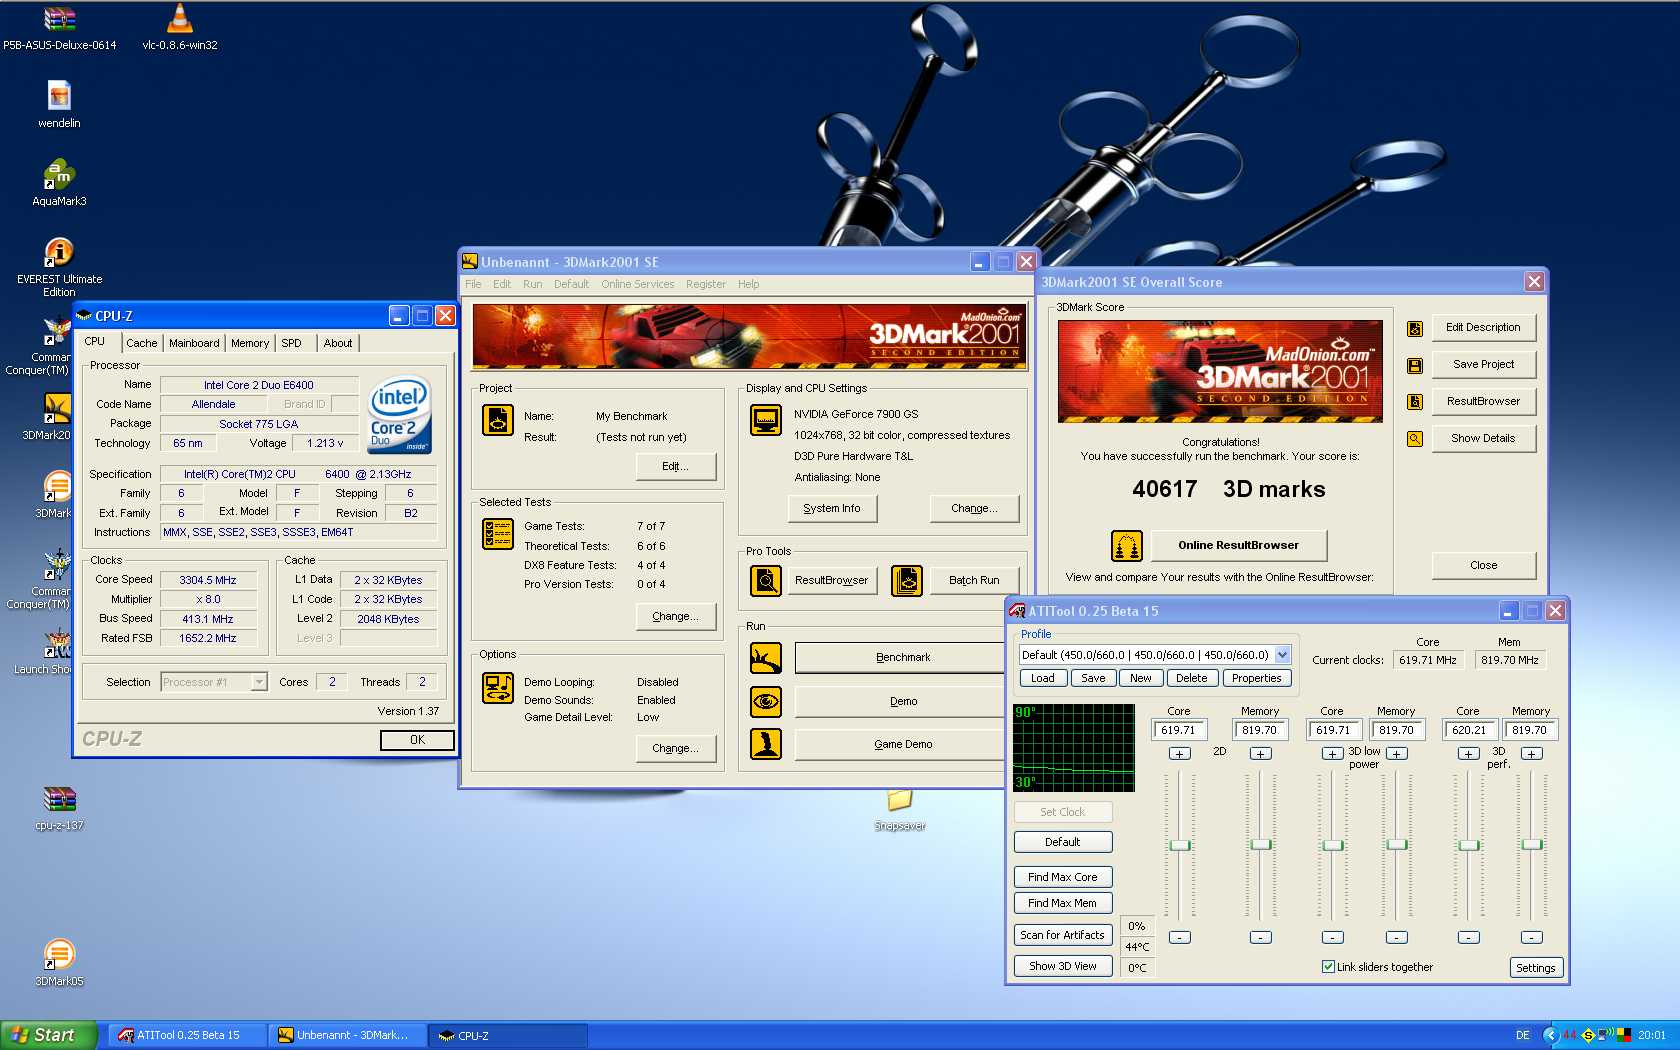Screen dimensions: 1680x1050
Task: Click the Batch Run icon
Action: (907, 580)
